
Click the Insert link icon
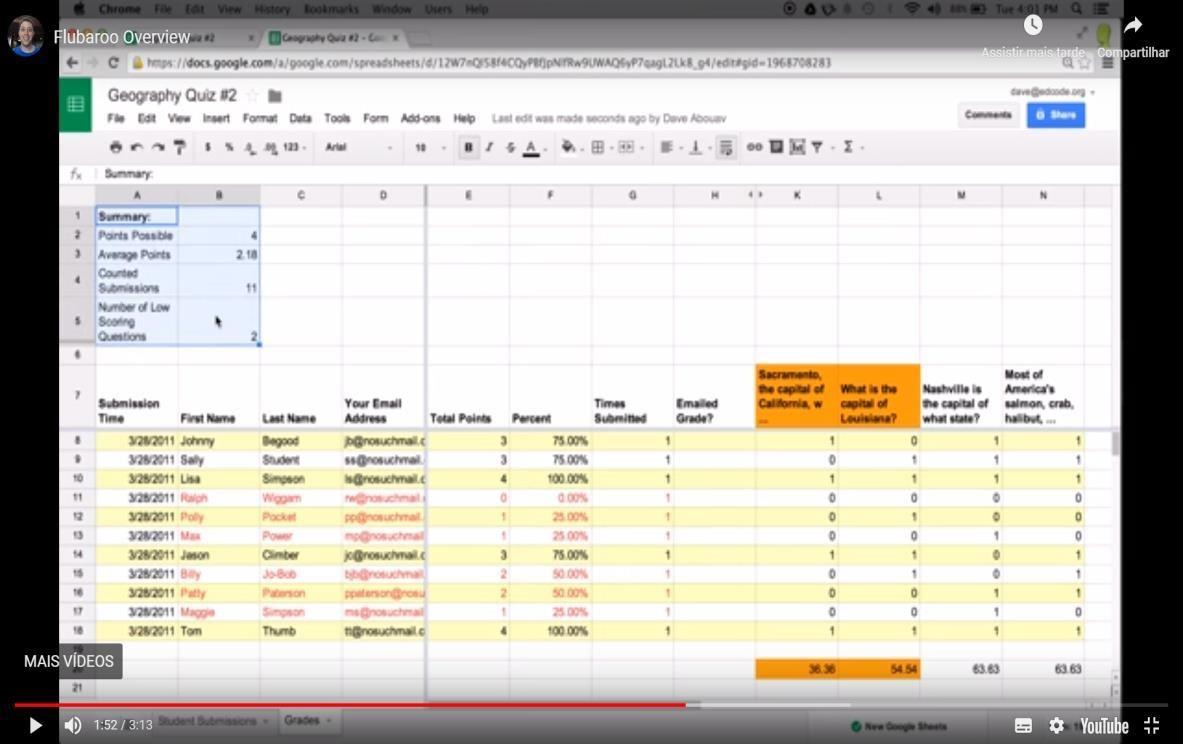[x=754, y=147]
